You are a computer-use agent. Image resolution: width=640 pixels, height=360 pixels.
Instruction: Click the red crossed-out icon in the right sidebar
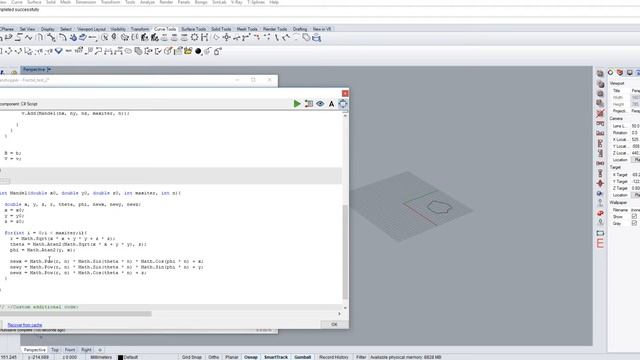click(x=600, y=113)
